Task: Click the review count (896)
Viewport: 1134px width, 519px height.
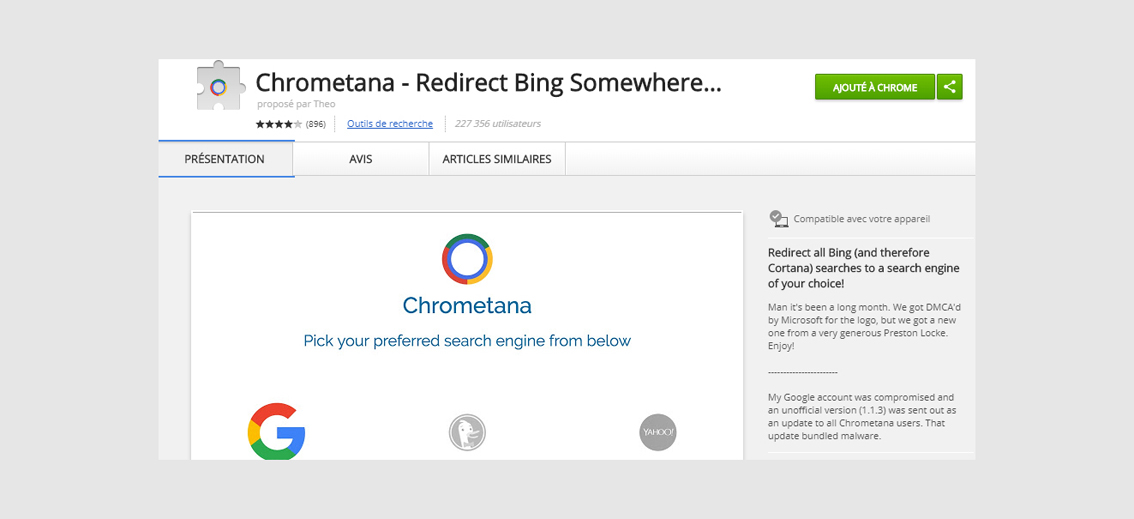Action: coord(315,124)
